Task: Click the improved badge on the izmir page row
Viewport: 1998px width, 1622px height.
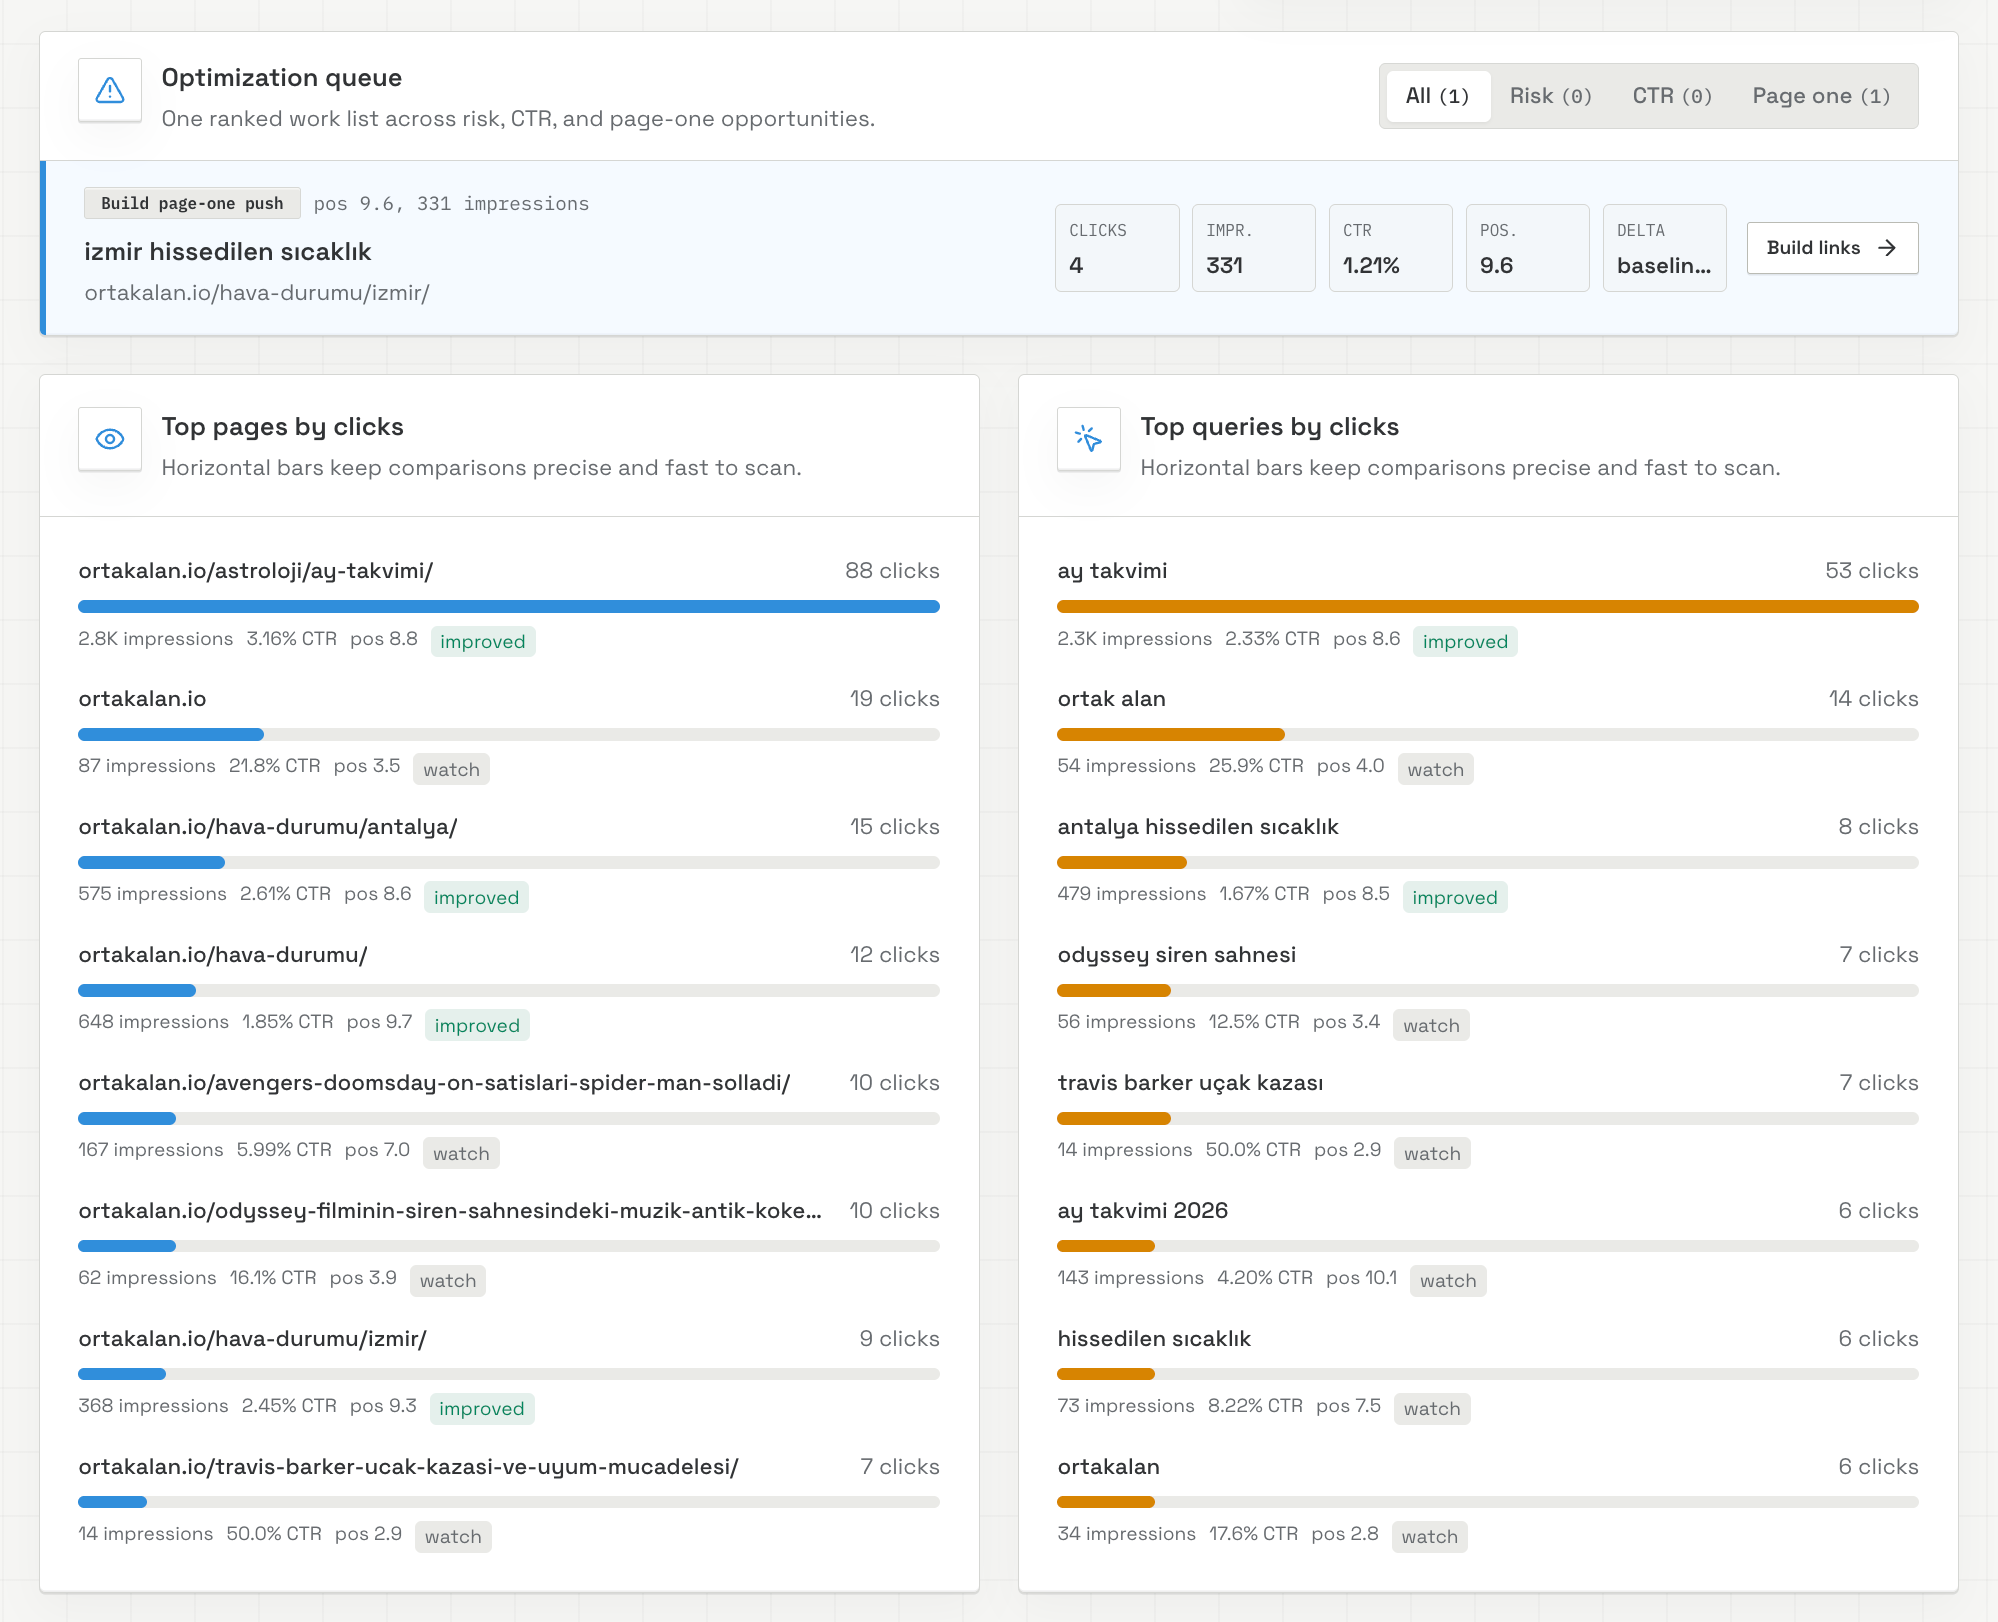Action: (x=482, y=1408)
